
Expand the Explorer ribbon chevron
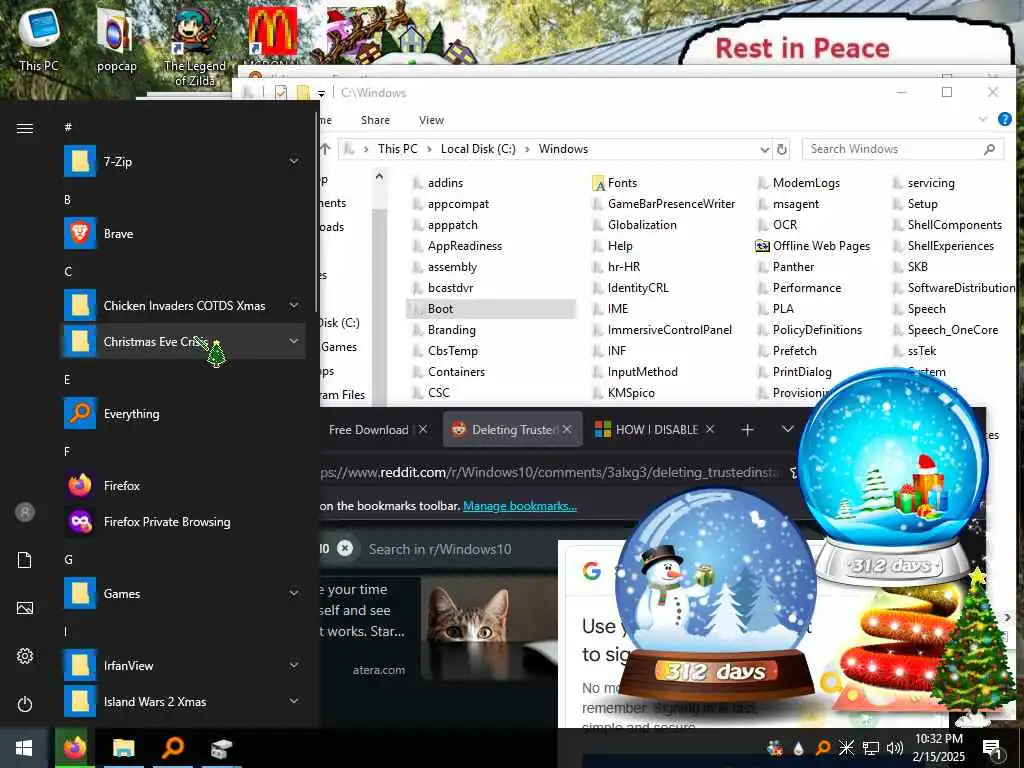tap(982, 119)
